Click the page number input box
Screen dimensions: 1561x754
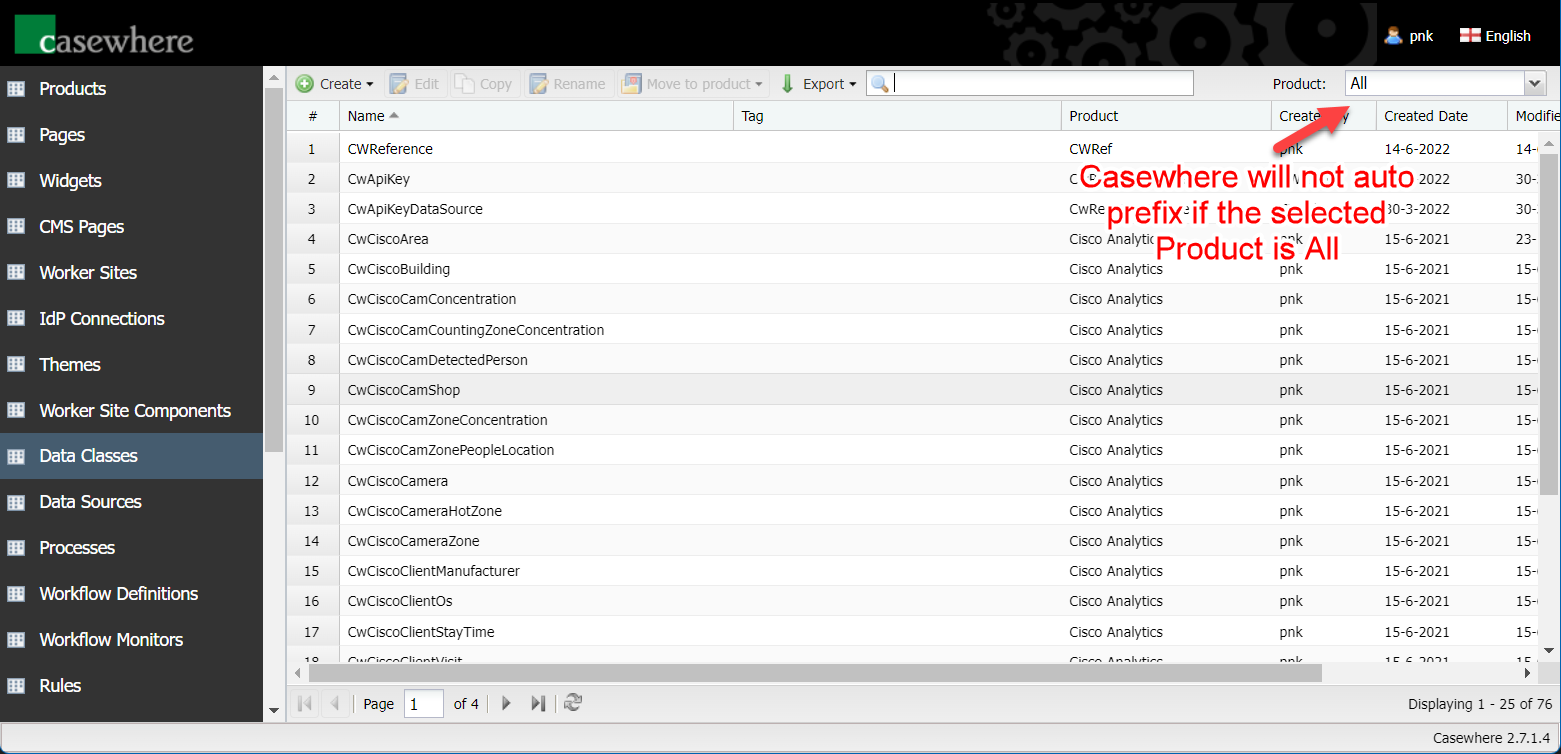(423, 704)
